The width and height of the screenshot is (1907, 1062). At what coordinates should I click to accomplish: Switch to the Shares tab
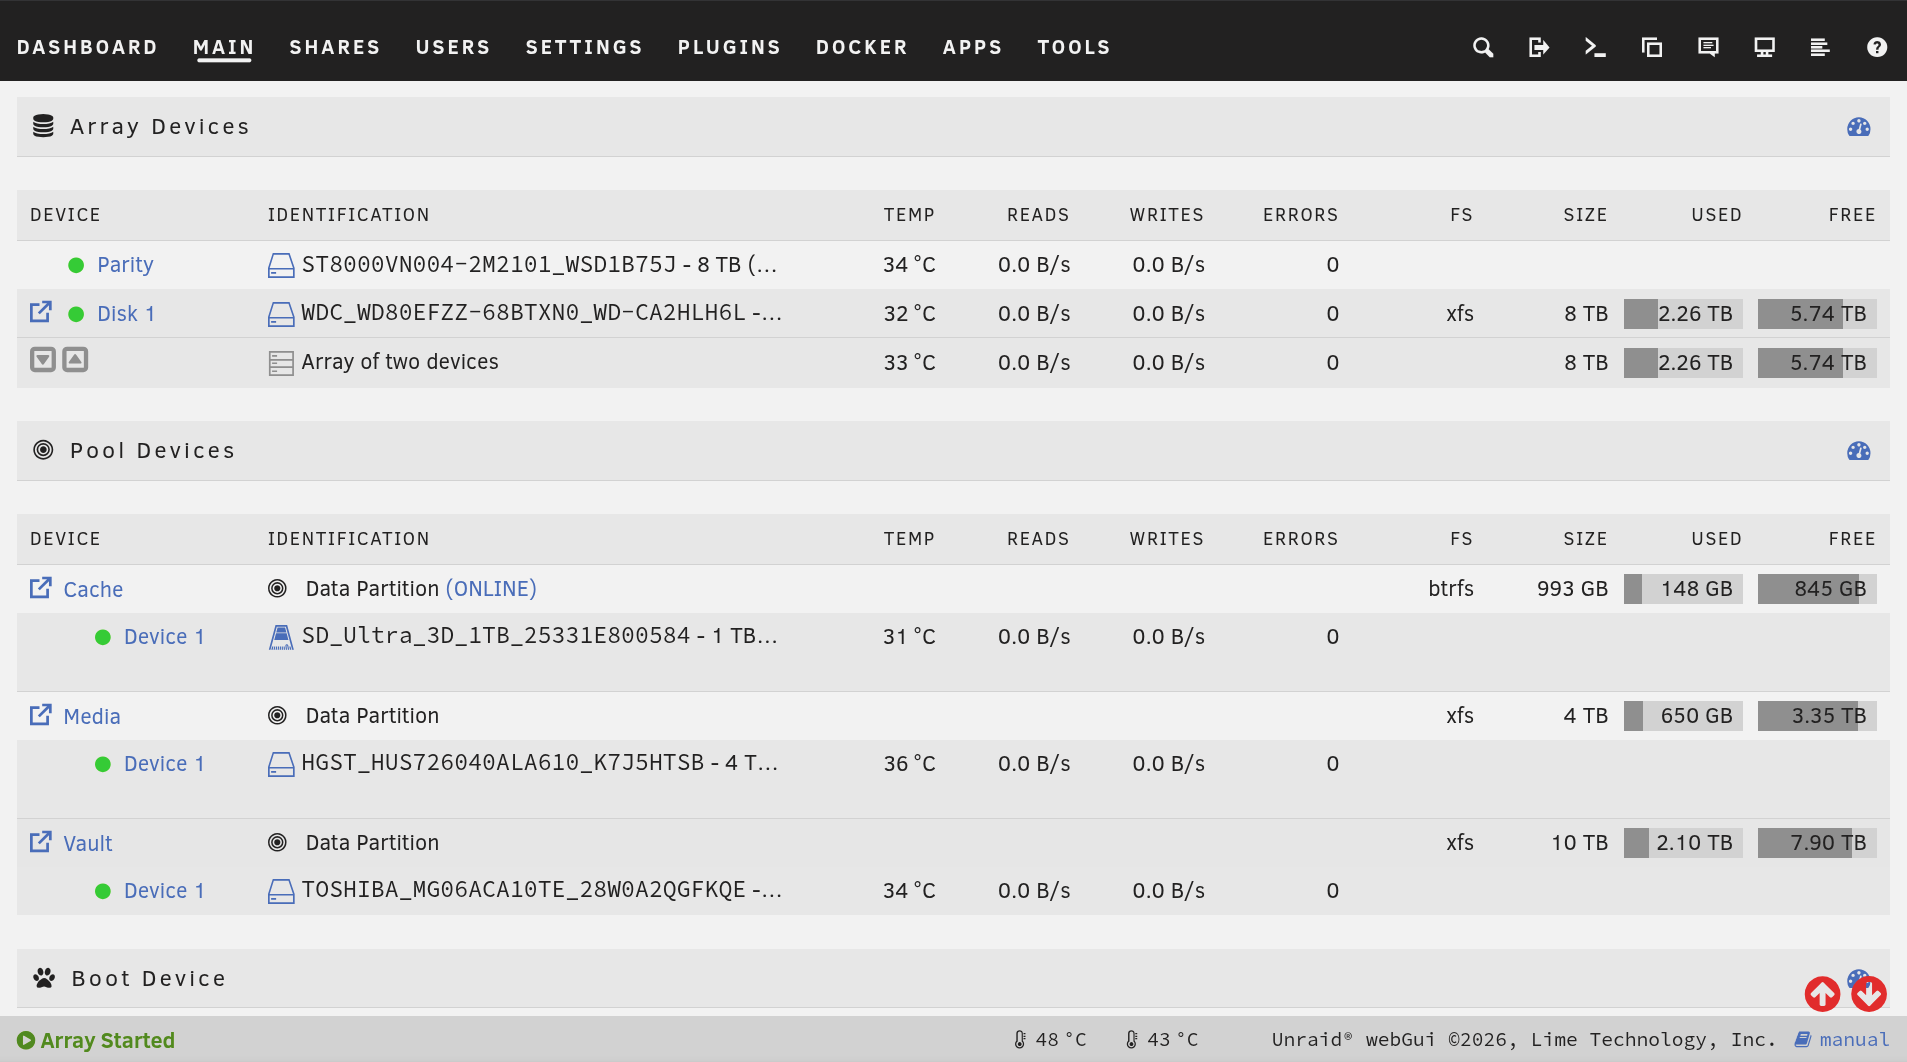335,47
